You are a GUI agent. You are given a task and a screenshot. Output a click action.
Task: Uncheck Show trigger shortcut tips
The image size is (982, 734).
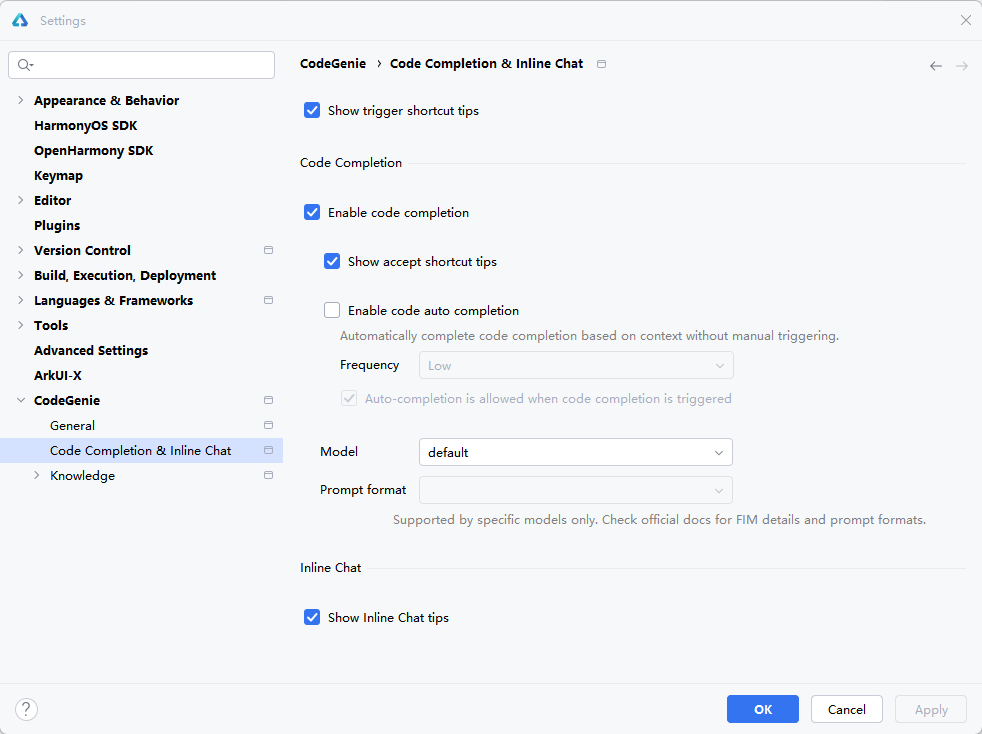(312, 111)
